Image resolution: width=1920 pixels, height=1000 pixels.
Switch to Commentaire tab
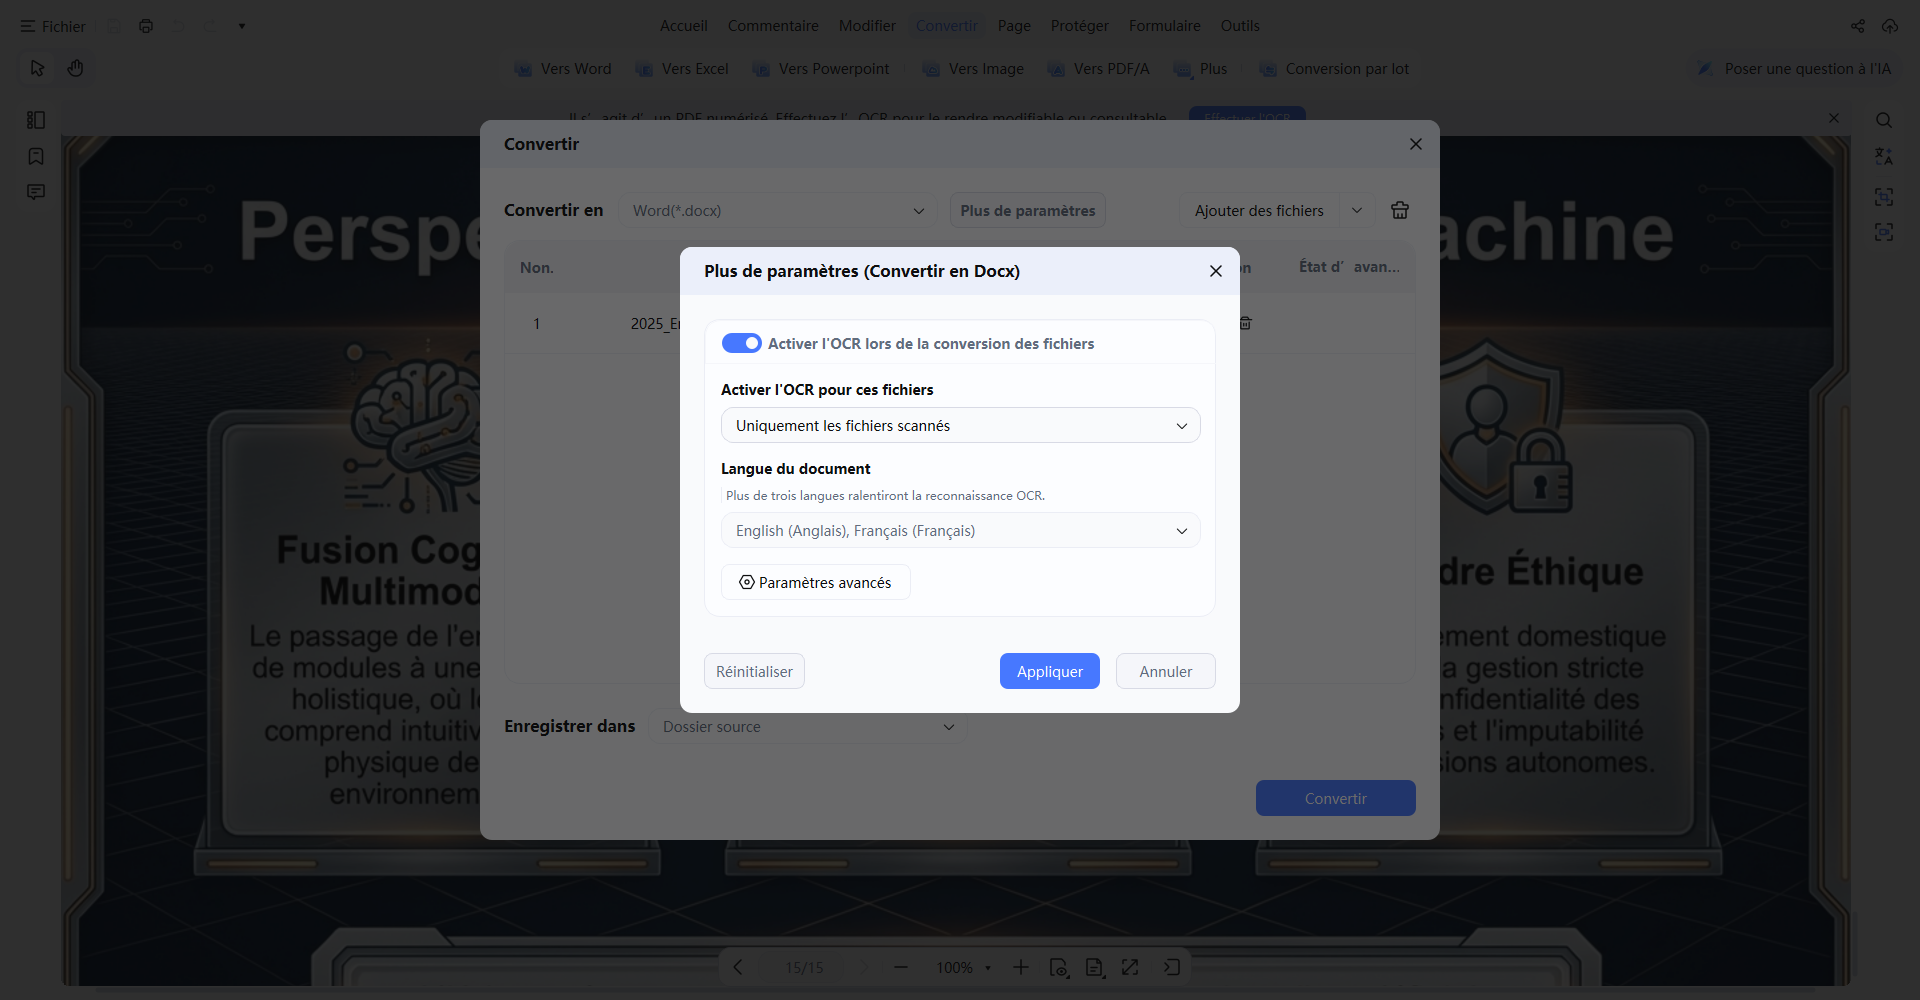[773, 26]
